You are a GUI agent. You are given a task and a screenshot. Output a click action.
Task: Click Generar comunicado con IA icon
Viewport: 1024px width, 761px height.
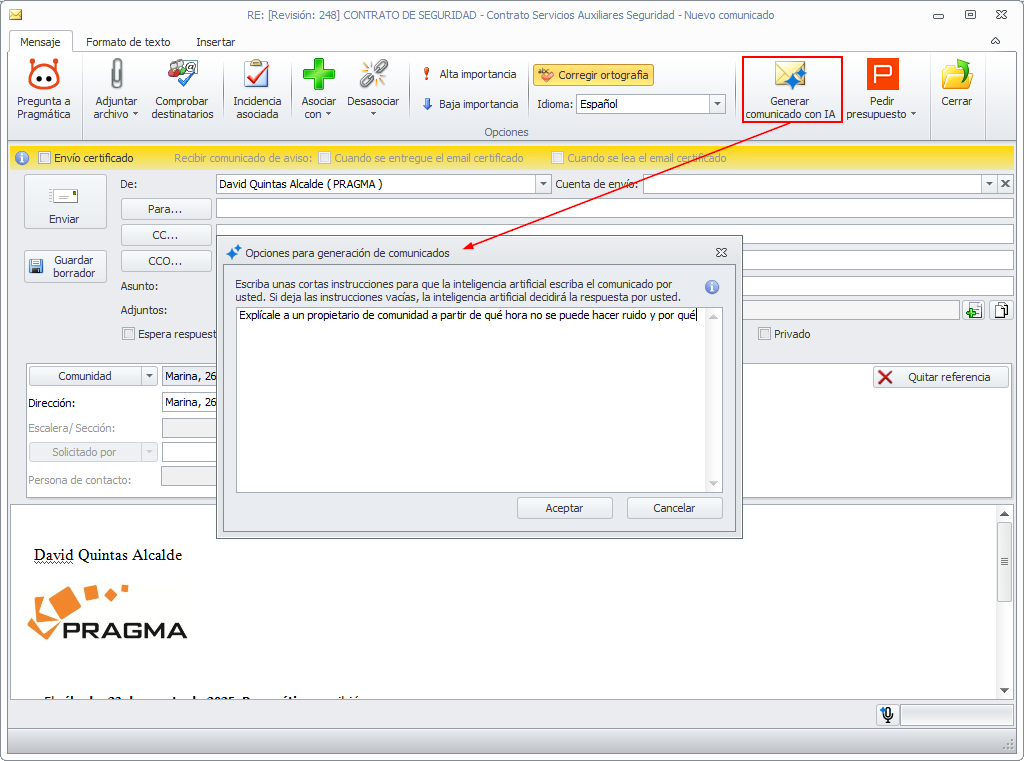790,74
